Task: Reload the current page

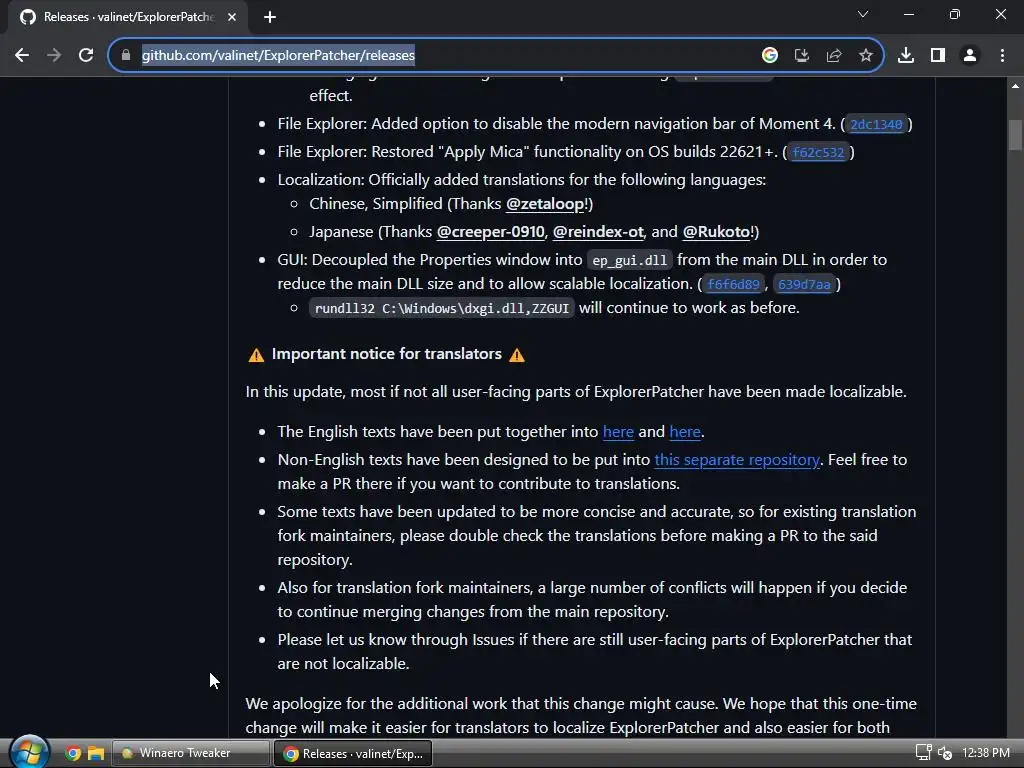Action: tap(86, 56)
